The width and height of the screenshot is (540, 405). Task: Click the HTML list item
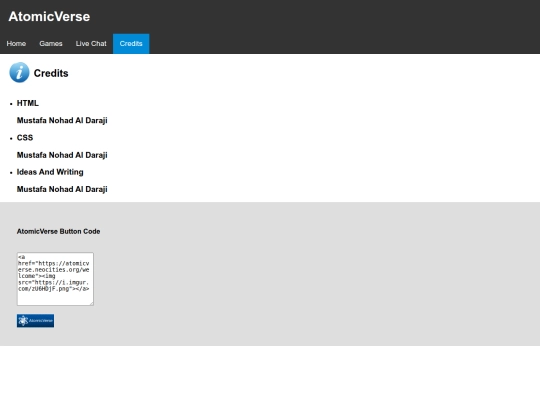click(28, 103)
